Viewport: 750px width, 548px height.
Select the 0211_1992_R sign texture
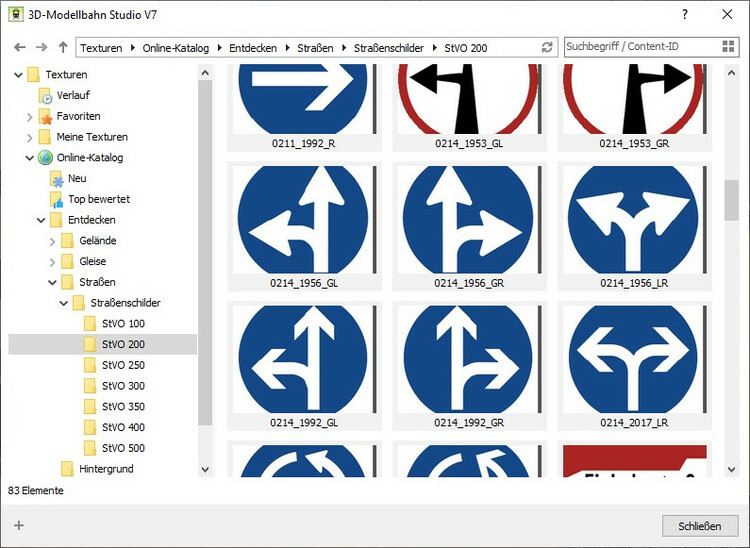pos(304,107)
